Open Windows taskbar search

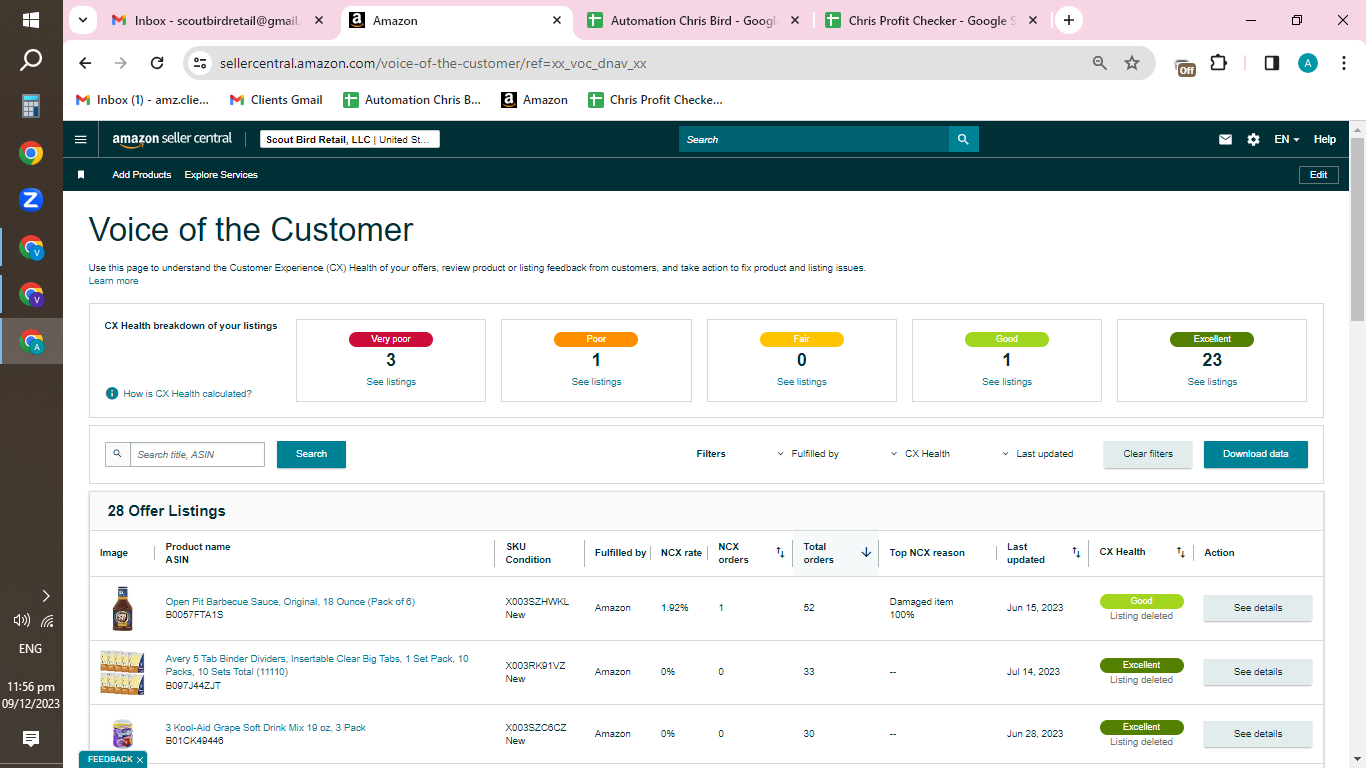[x=31, y=61]
